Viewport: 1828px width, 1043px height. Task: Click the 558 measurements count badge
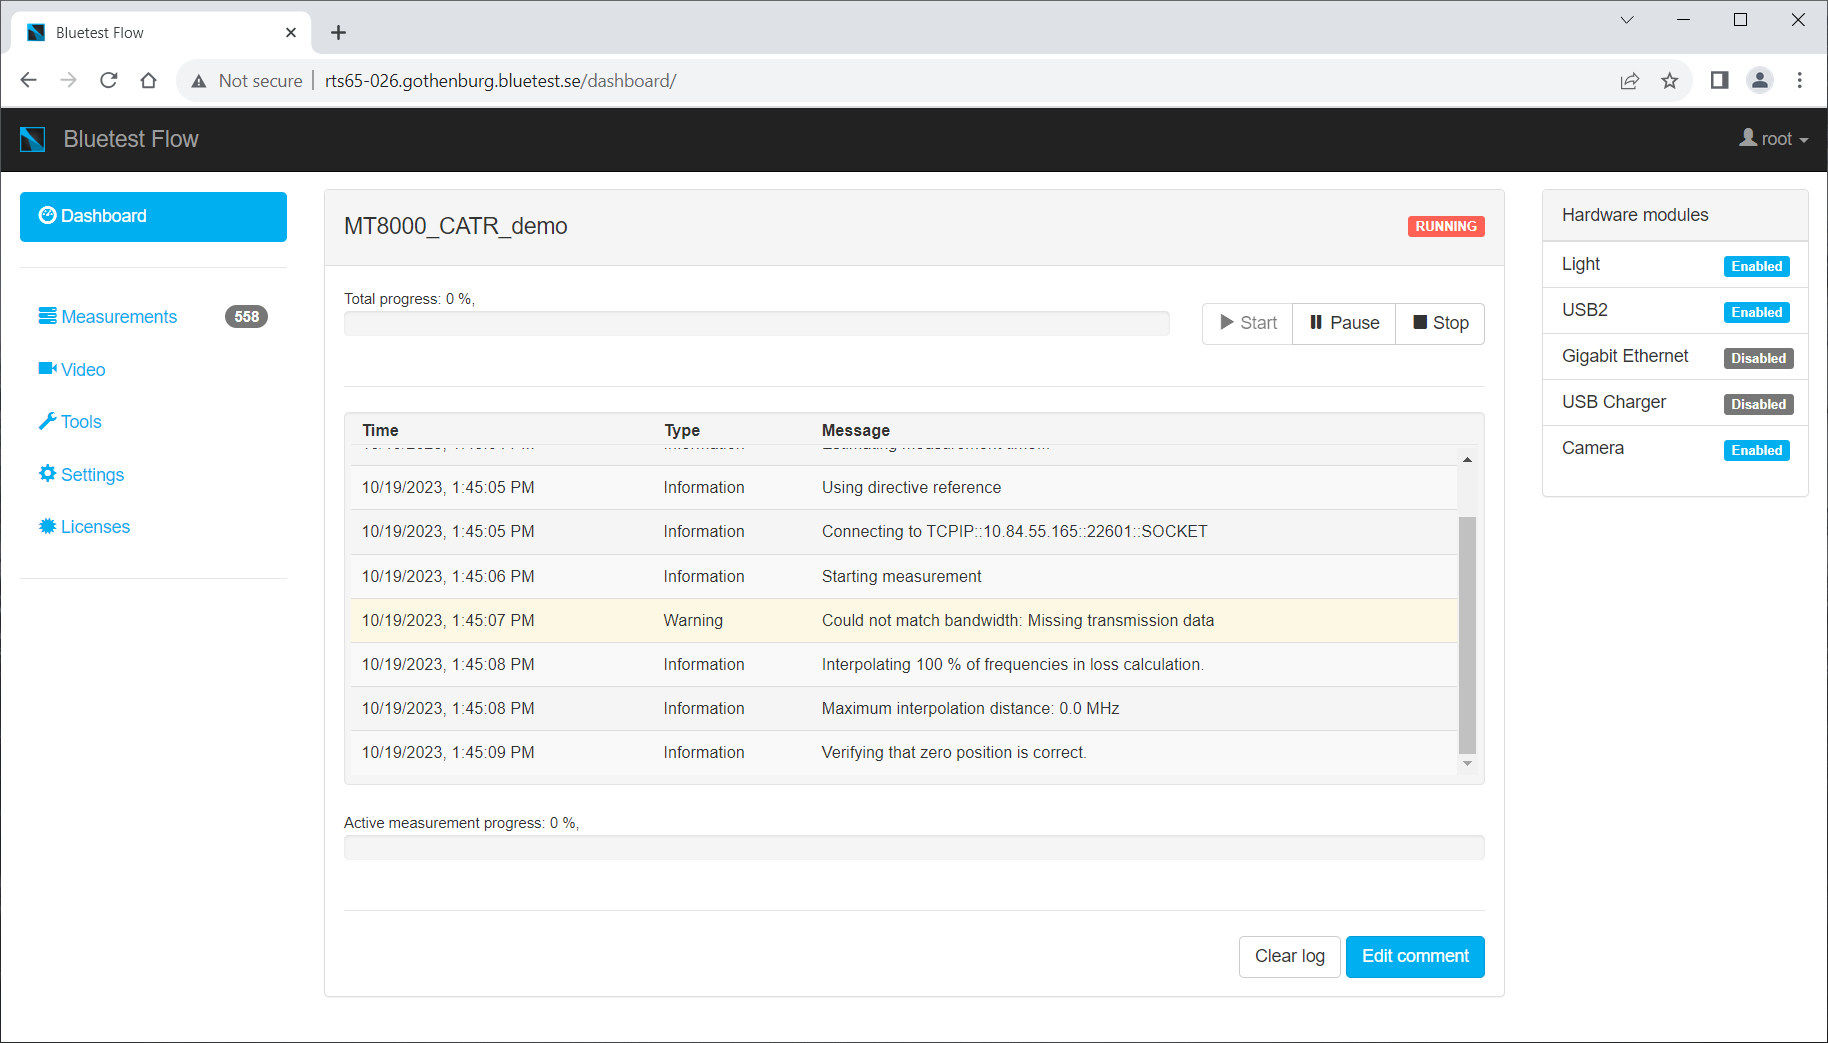pyautogui.click(x=246, y=317)
